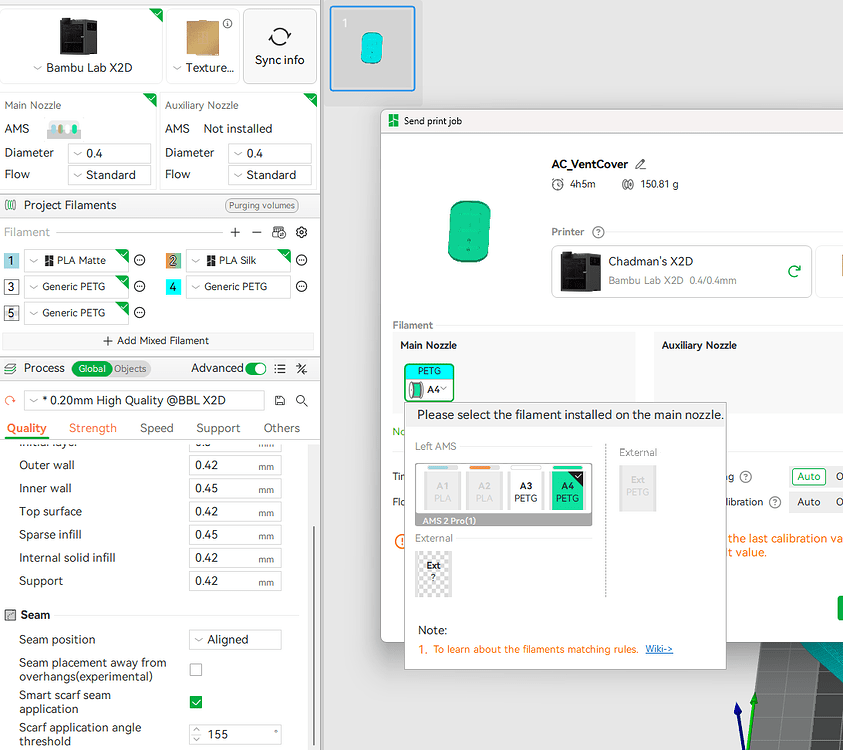This screenshot has width=843, height=750.
Task: Open the Bambu Lab X2D printer selector
Action: (82, 46)
